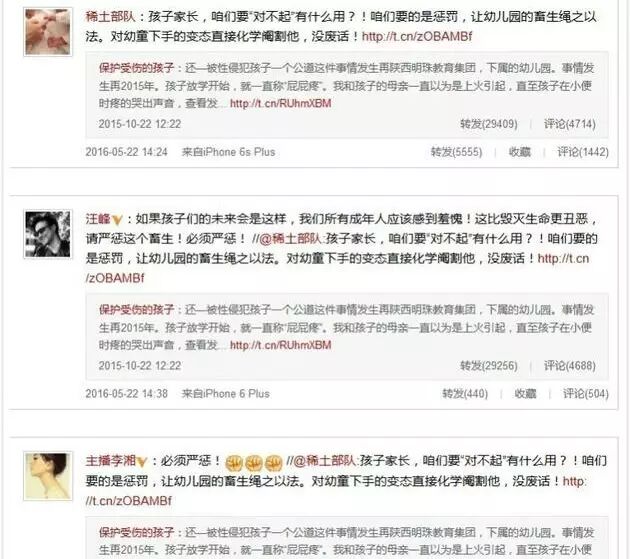Click 转发(440) on 汪峰's post
This screenshot has height=559, width=630.
[465, 393]
